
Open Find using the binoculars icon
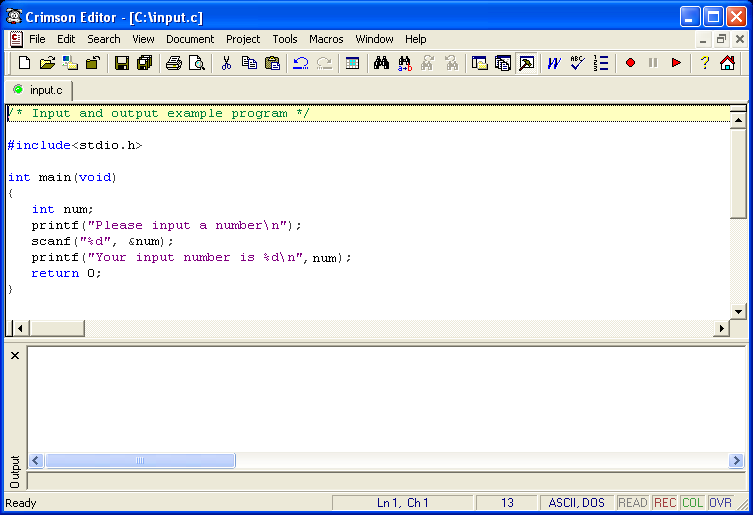coord(381,63)
